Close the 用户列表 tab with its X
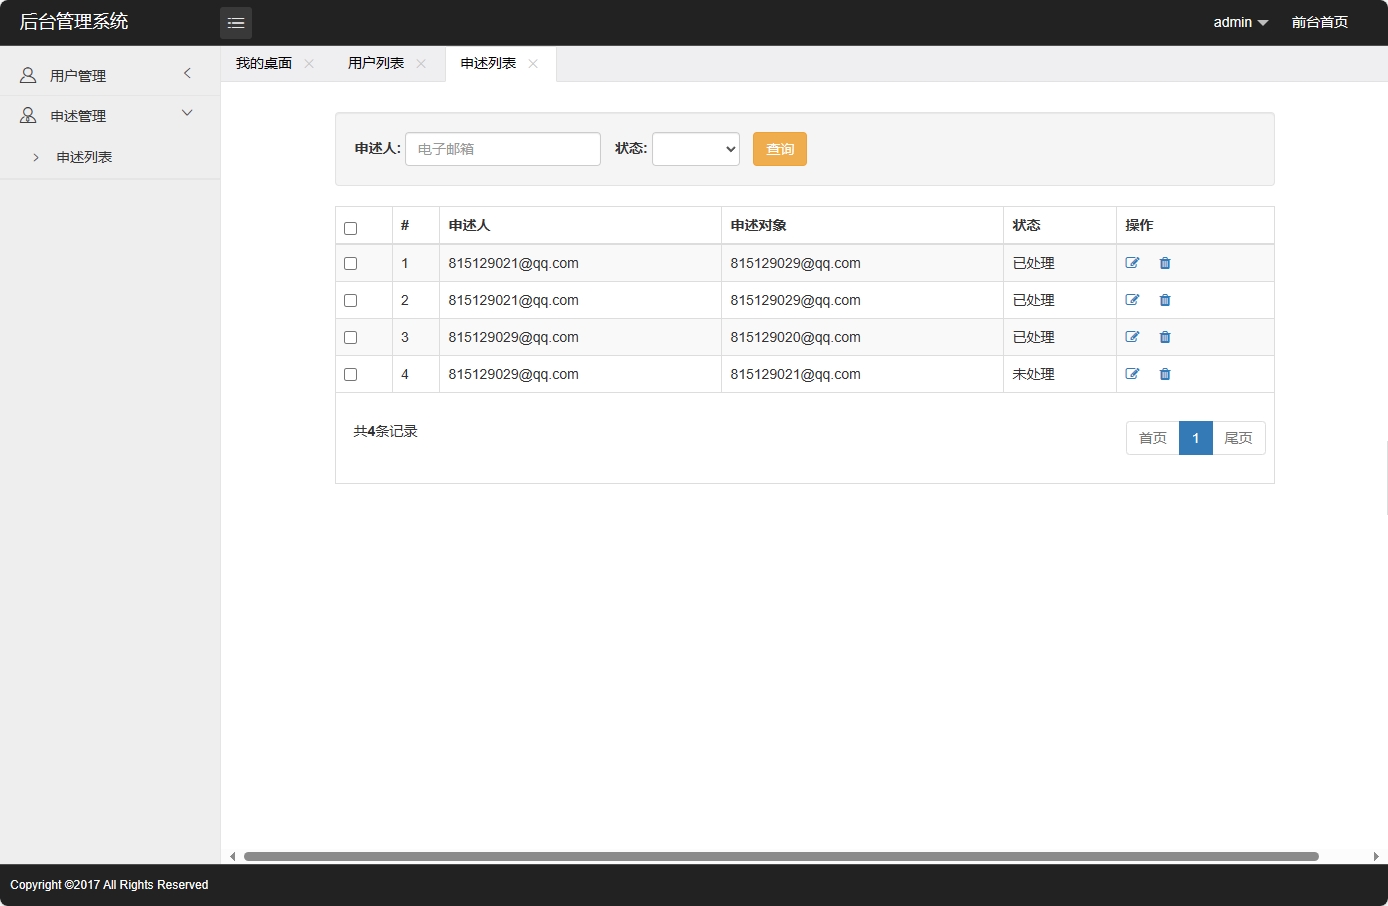The image size is (1388, 906). point(421,64)
